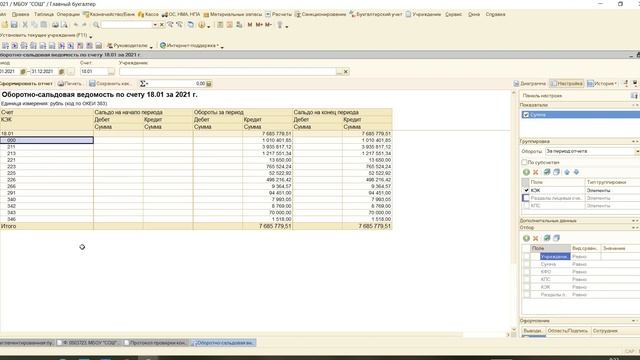Enable the КПС grouping checkbox
Viewport: 640px width, 360px height.
click(x=526, y=206)
